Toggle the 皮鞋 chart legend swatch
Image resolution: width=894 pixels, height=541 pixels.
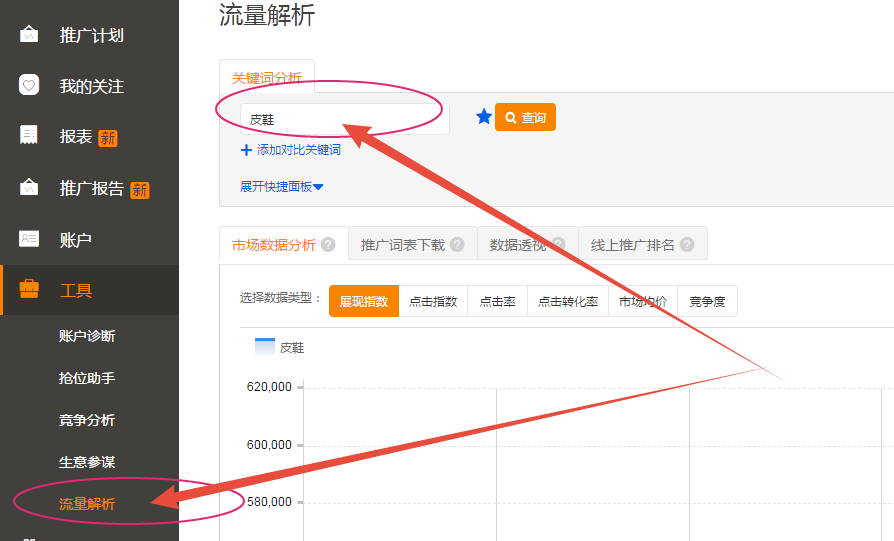(265, 347)
